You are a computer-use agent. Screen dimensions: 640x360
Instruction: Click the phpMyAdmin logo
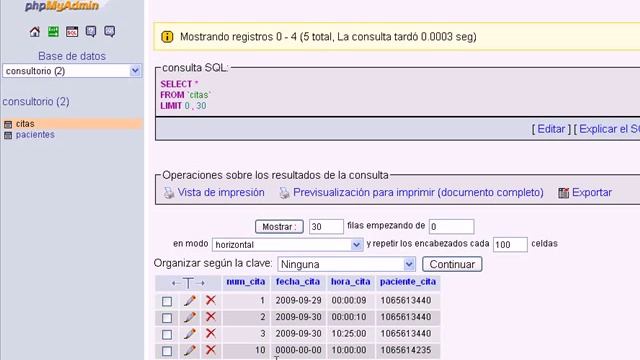pos(62,6)
